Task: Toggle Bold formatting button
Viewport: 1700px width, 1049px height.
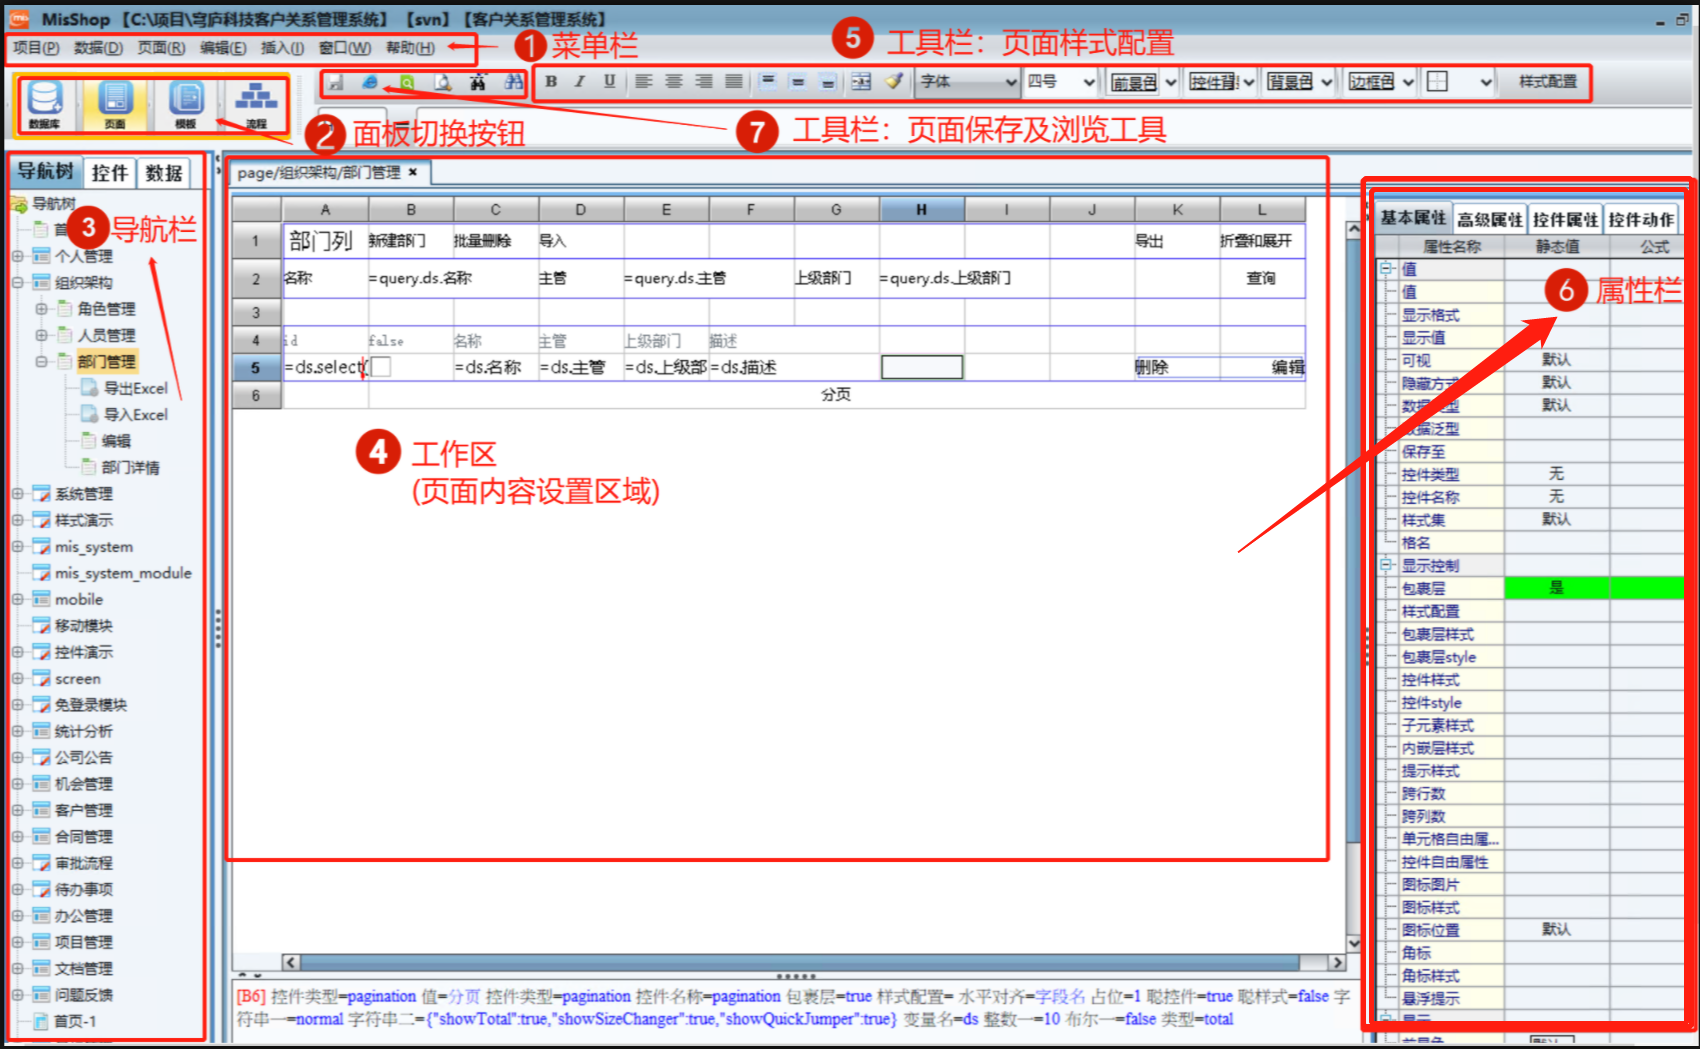Action: click(551, 82)
